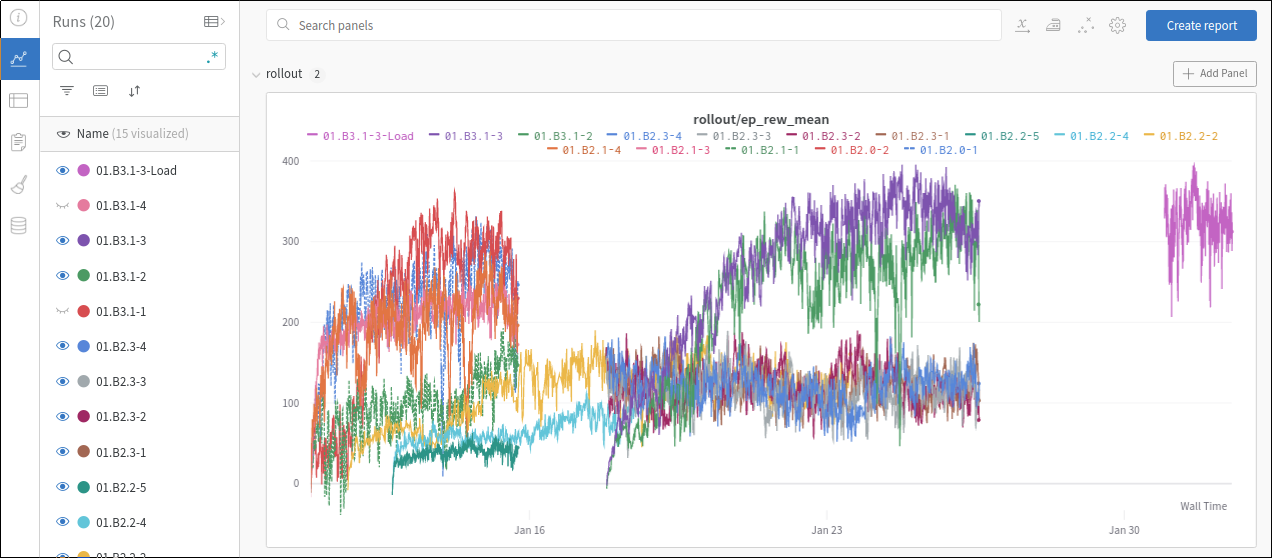The image size is (1272, 558).
Task: Click the Add Panel button
Action: coord(1214,74)
